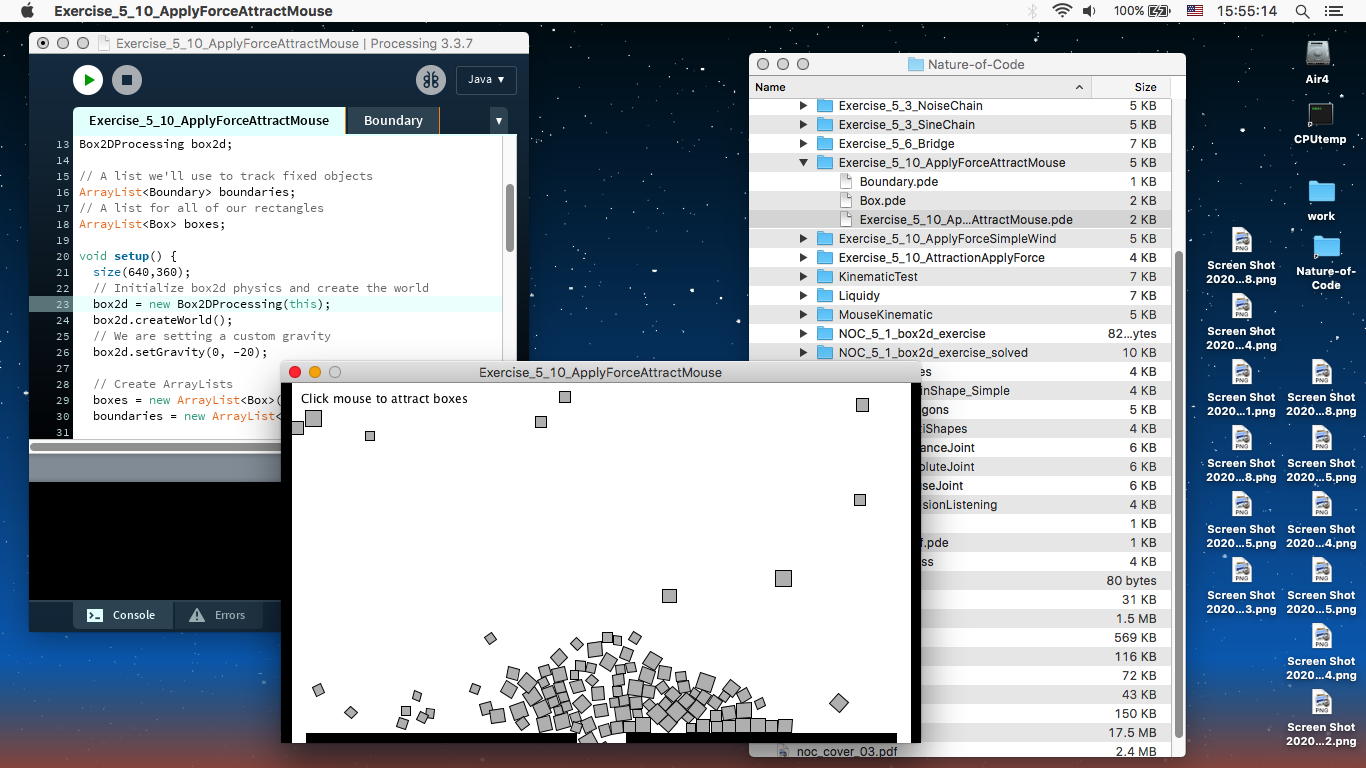The height and width of the screenshot is (768, 1366).
Task: Open the Exercise_5_10_ApplyForceAttractMouse app menu
Action: click(x=193, y=11)
